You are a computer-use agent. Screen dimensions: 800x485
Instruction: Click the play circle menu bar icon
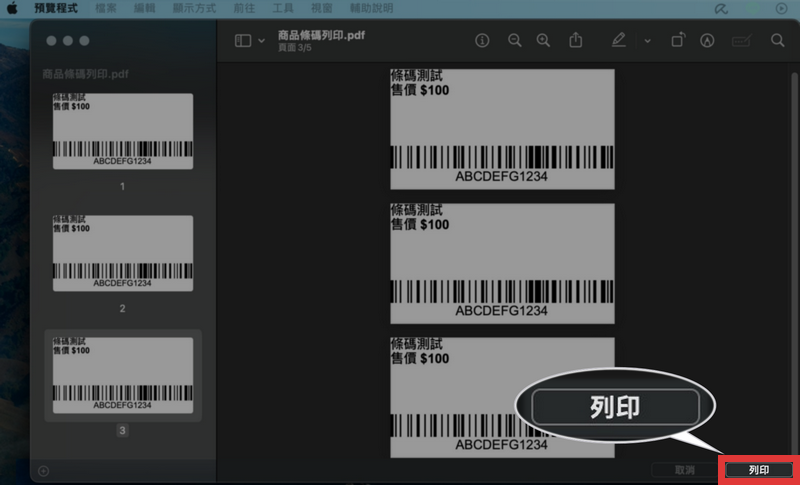[781, 8]
